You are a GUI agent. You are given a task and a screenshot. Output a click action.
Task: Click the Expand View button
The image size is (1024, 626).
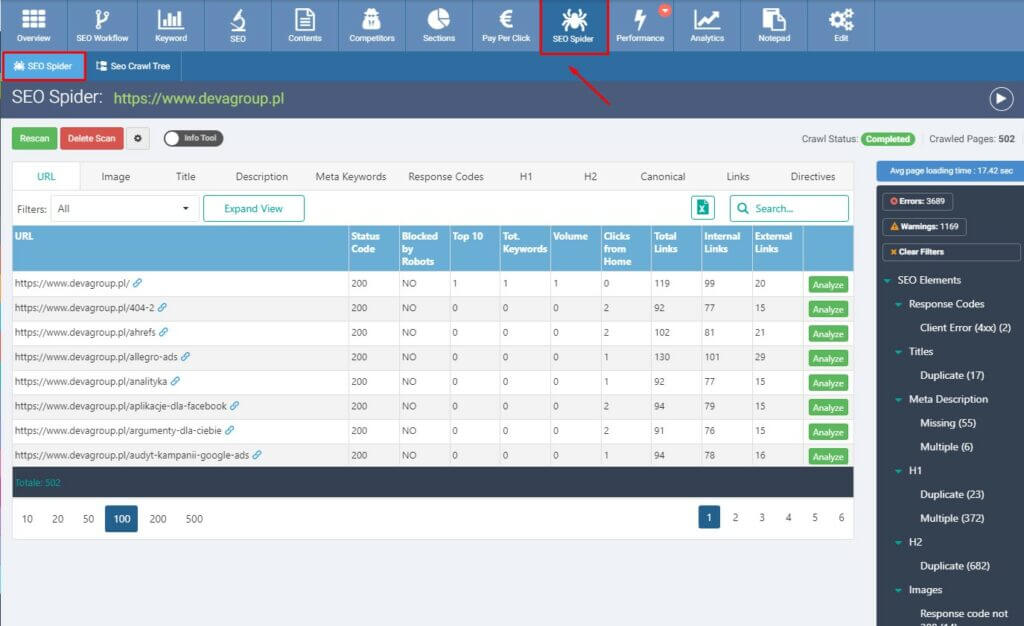pos(253,209)
